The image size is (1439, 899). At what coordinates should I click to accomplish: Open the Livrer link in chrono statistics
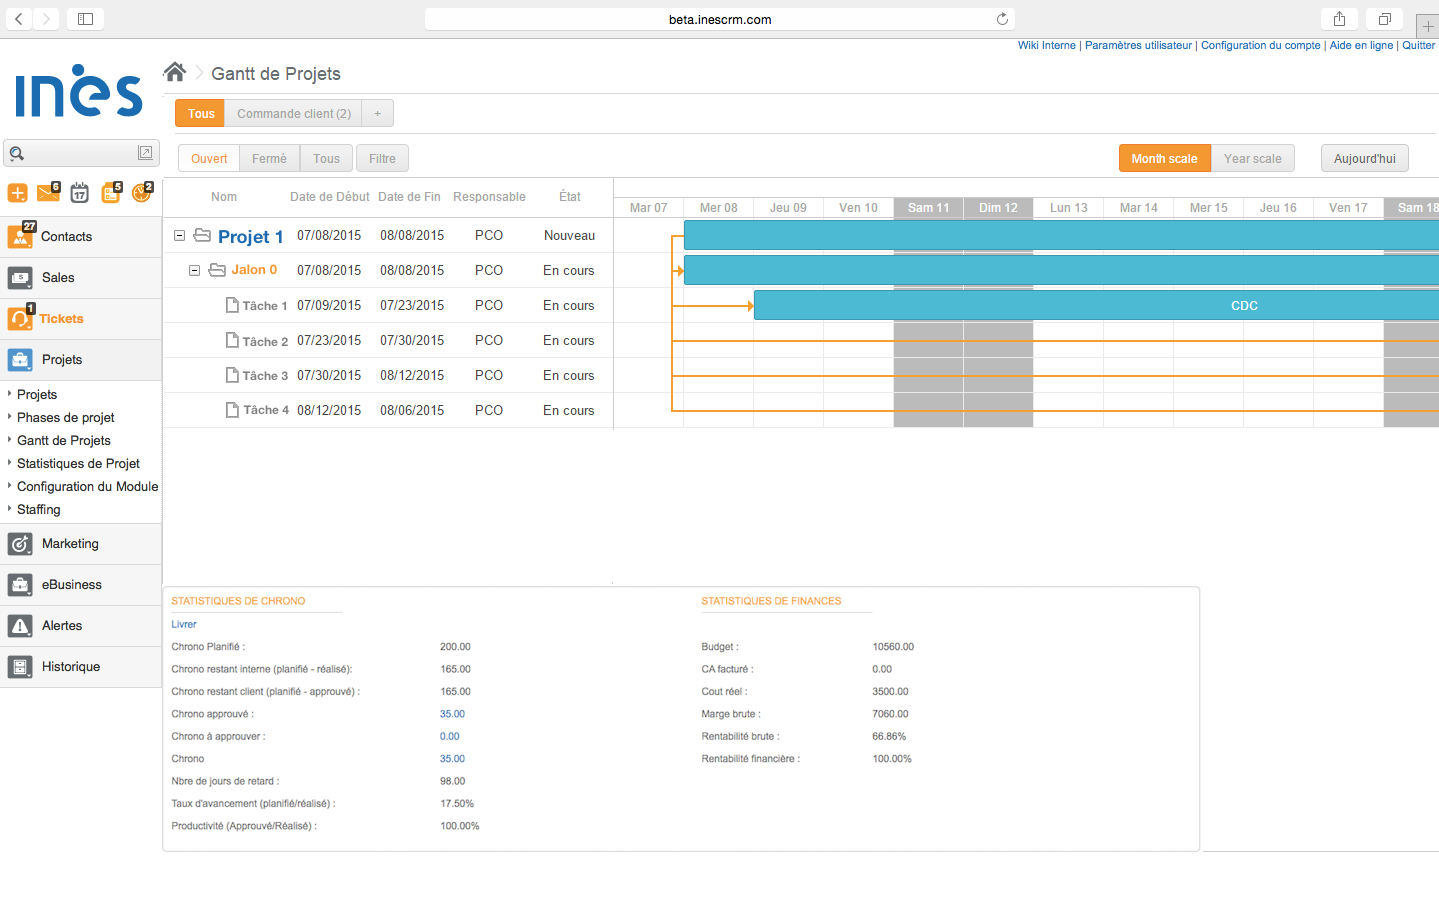(x=183, y=623)
